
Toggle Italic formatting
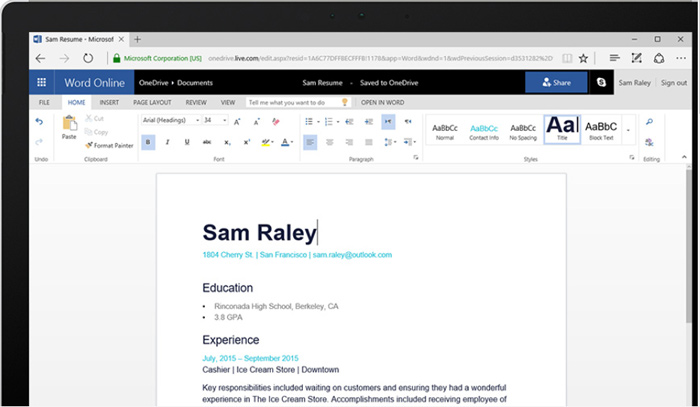pyautogui.click(x=167, y=142)
